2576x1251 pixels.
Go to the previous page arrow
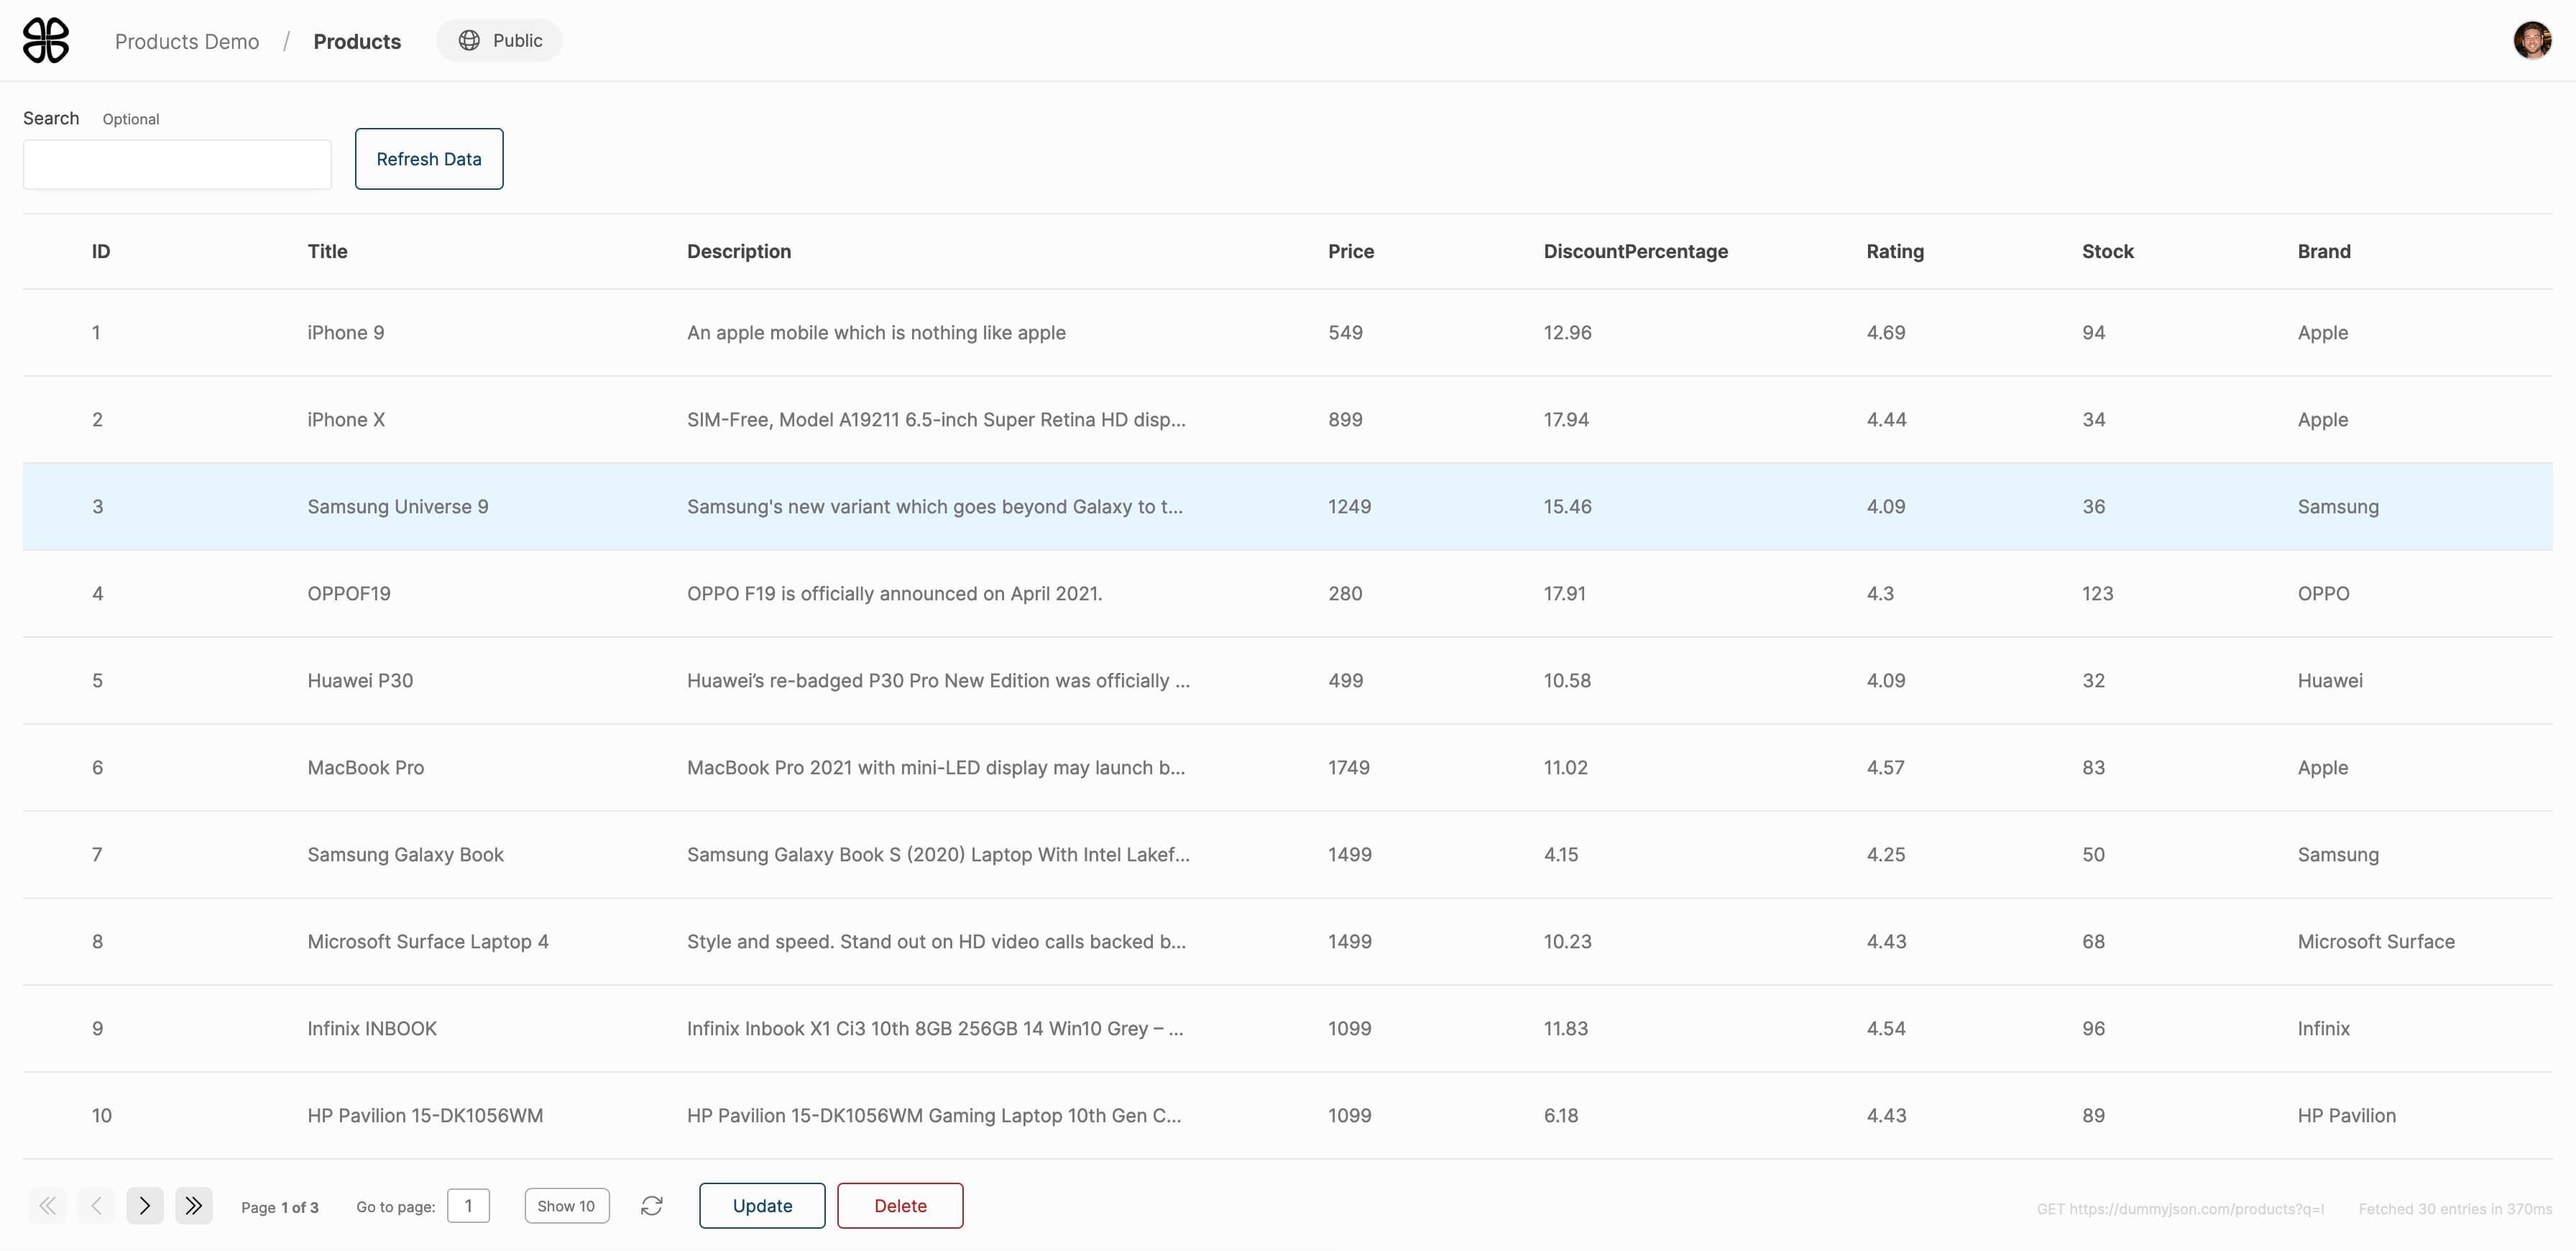(96, 1206)
